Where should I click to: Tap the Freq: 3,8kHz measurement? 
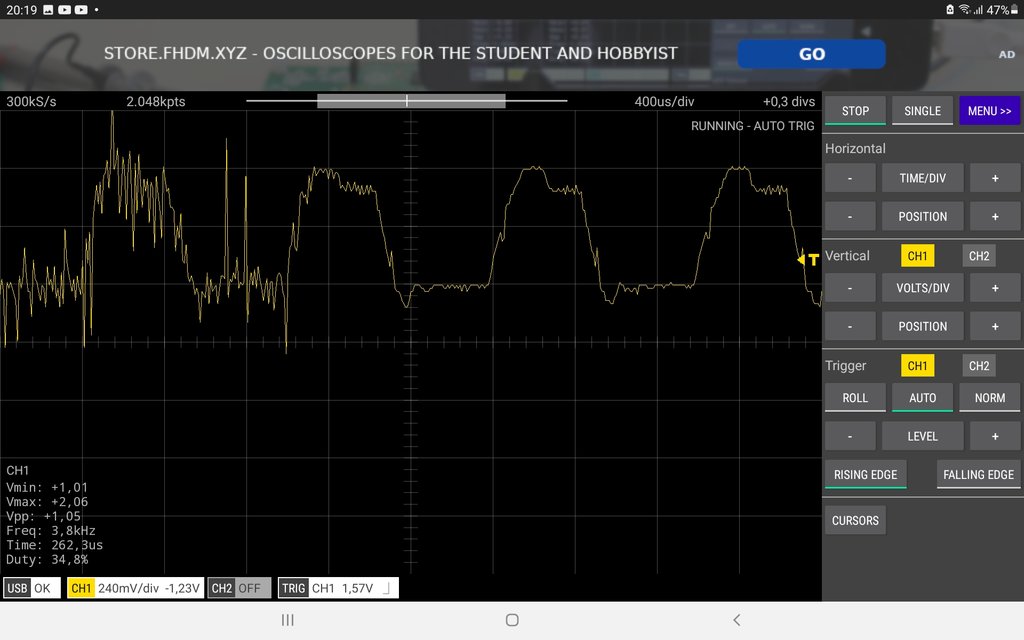pyautogui.click(x=51, y=530)
